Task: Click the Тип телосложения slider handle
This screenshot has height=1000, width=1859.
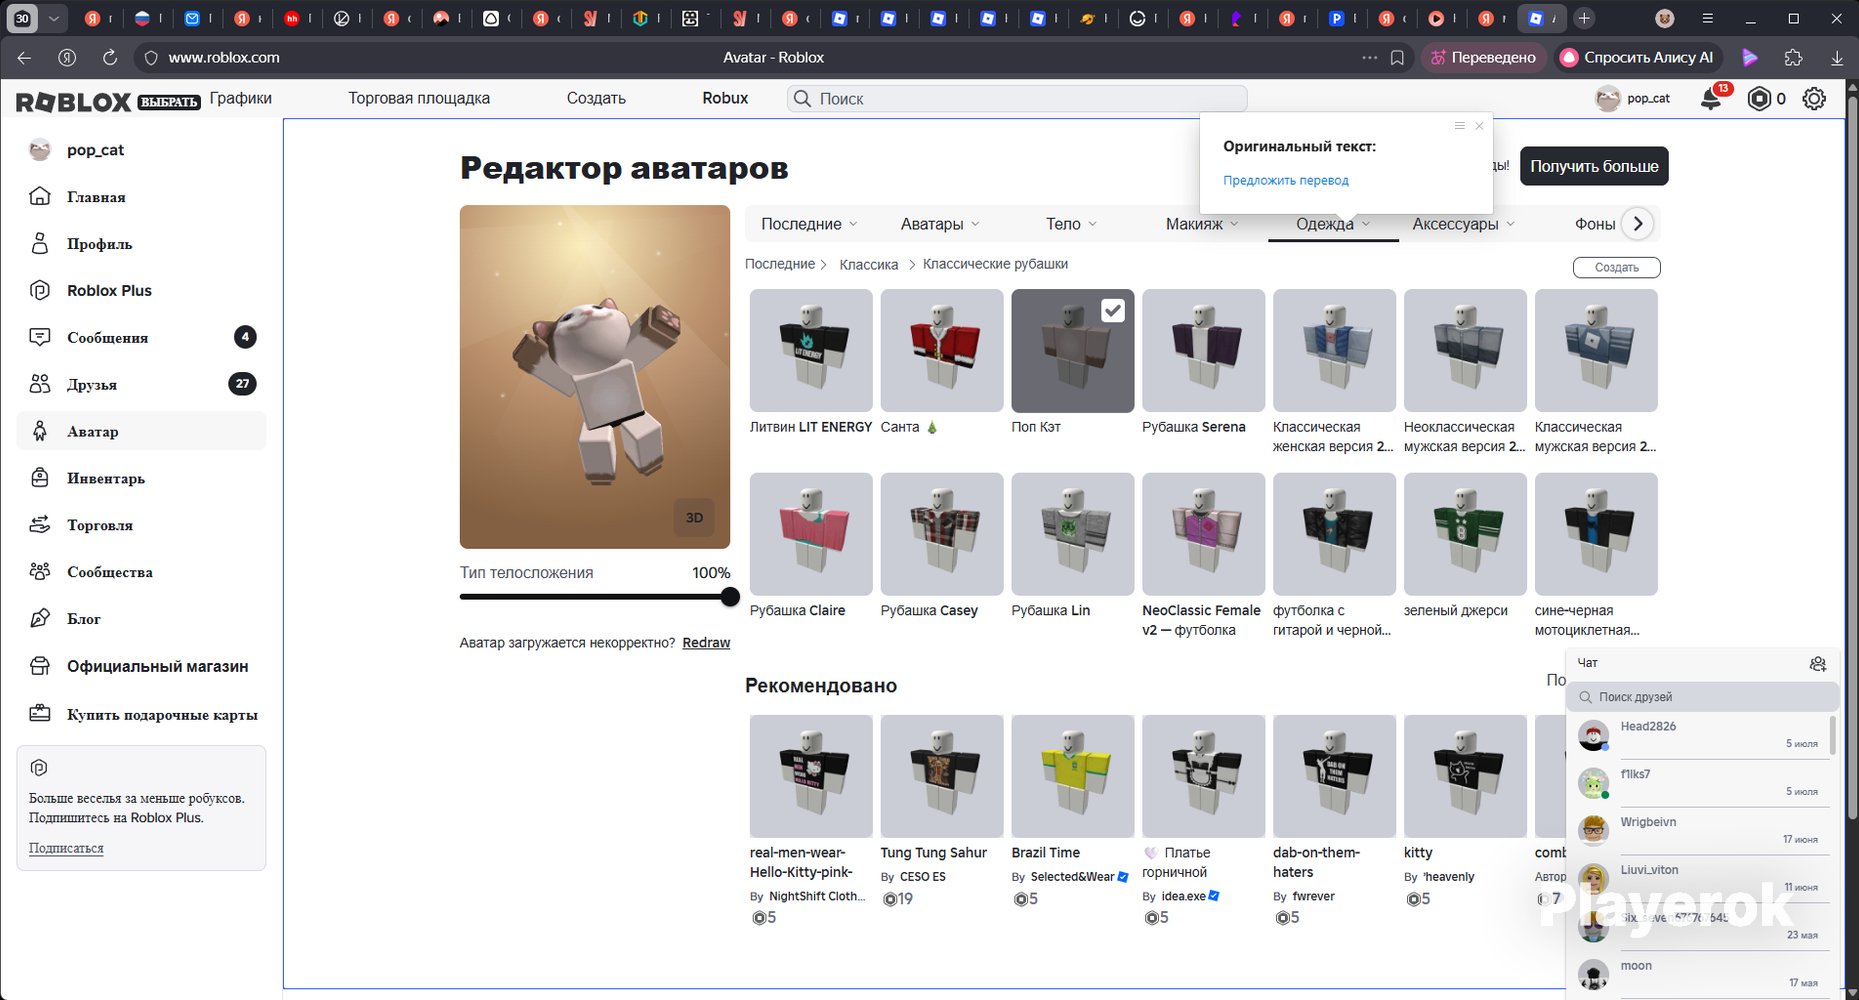Action: (x=730, y=597)
